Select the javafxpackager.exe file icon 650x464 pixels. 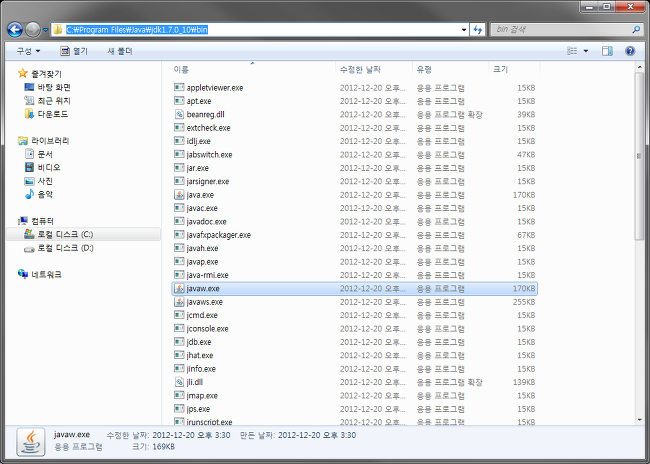click(x=179, y=234)
